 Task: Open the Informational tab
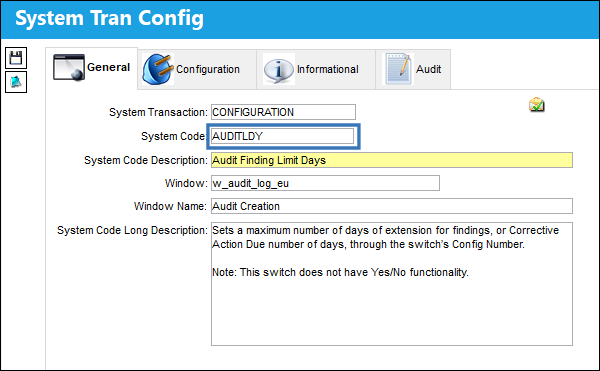[x=316, y=69]
